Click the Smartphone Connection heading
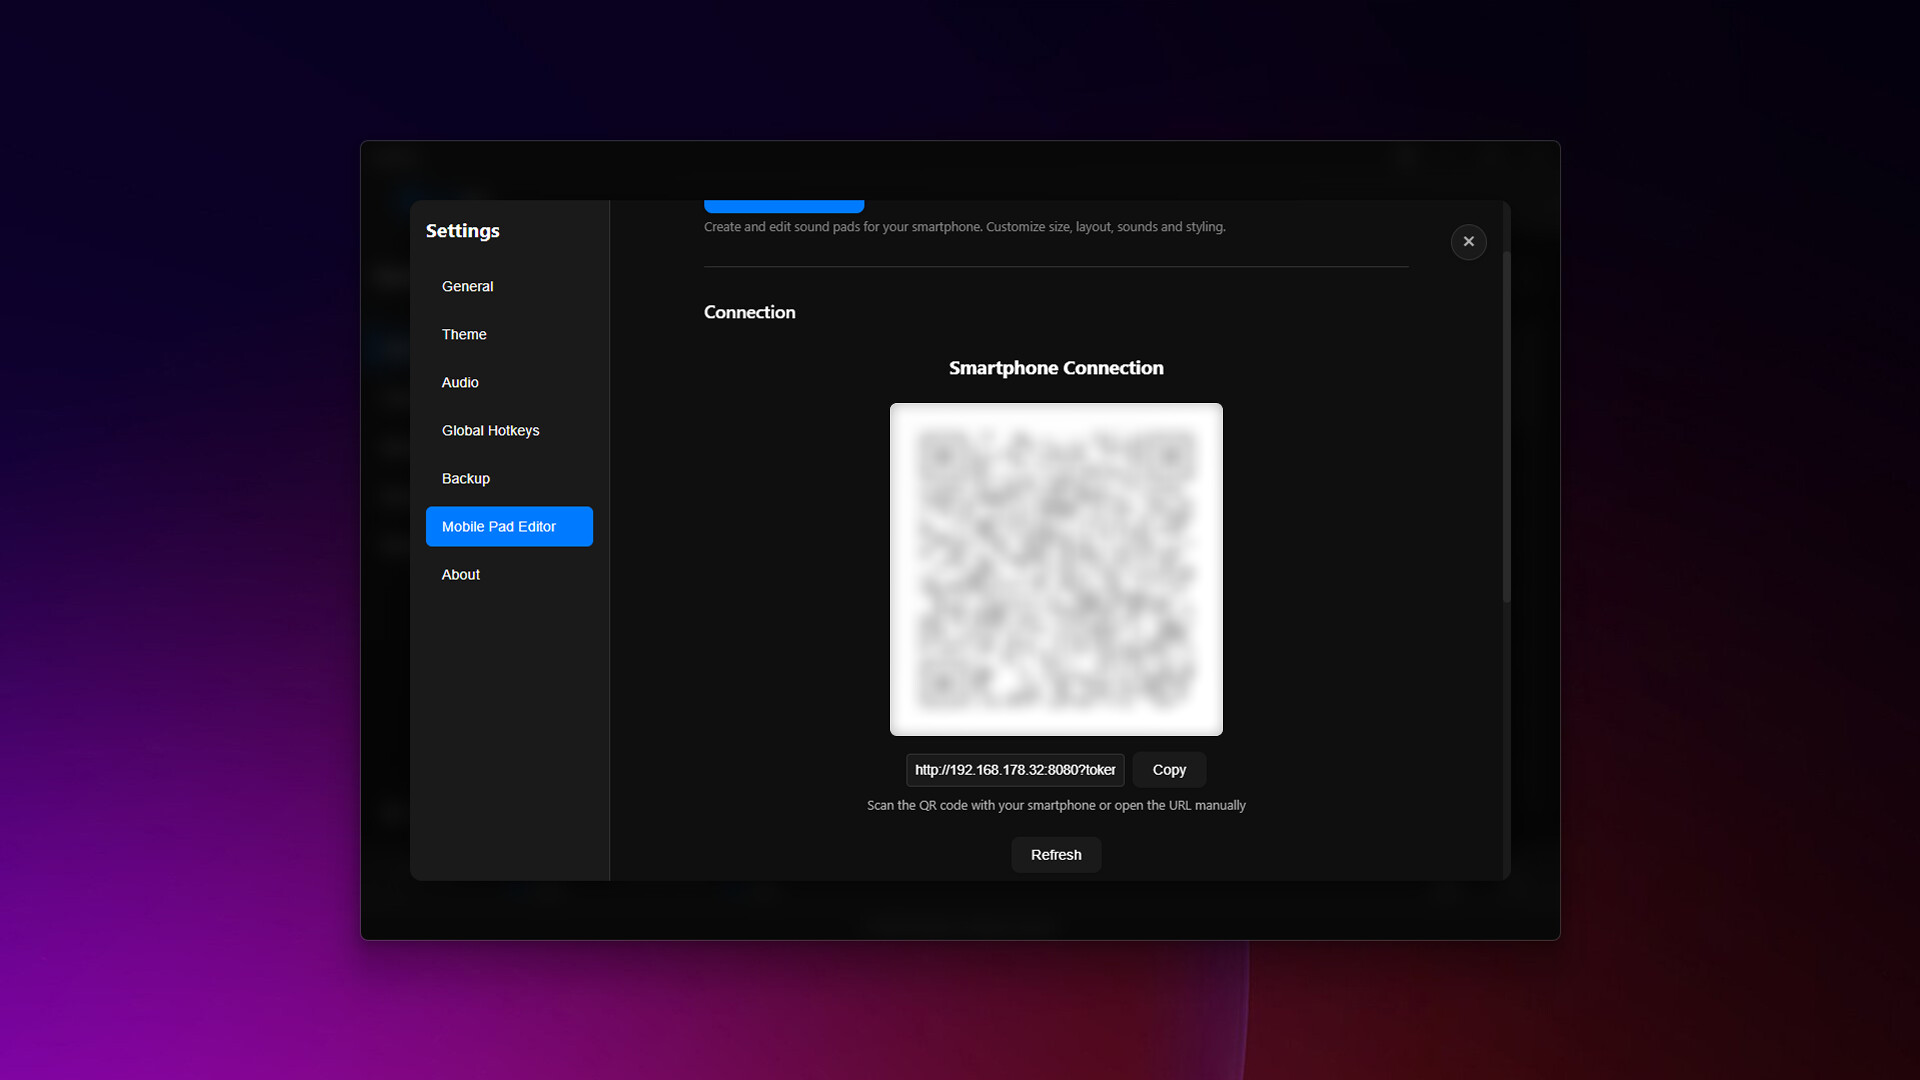1920x1080 pixels. [x=1056, y=368]
